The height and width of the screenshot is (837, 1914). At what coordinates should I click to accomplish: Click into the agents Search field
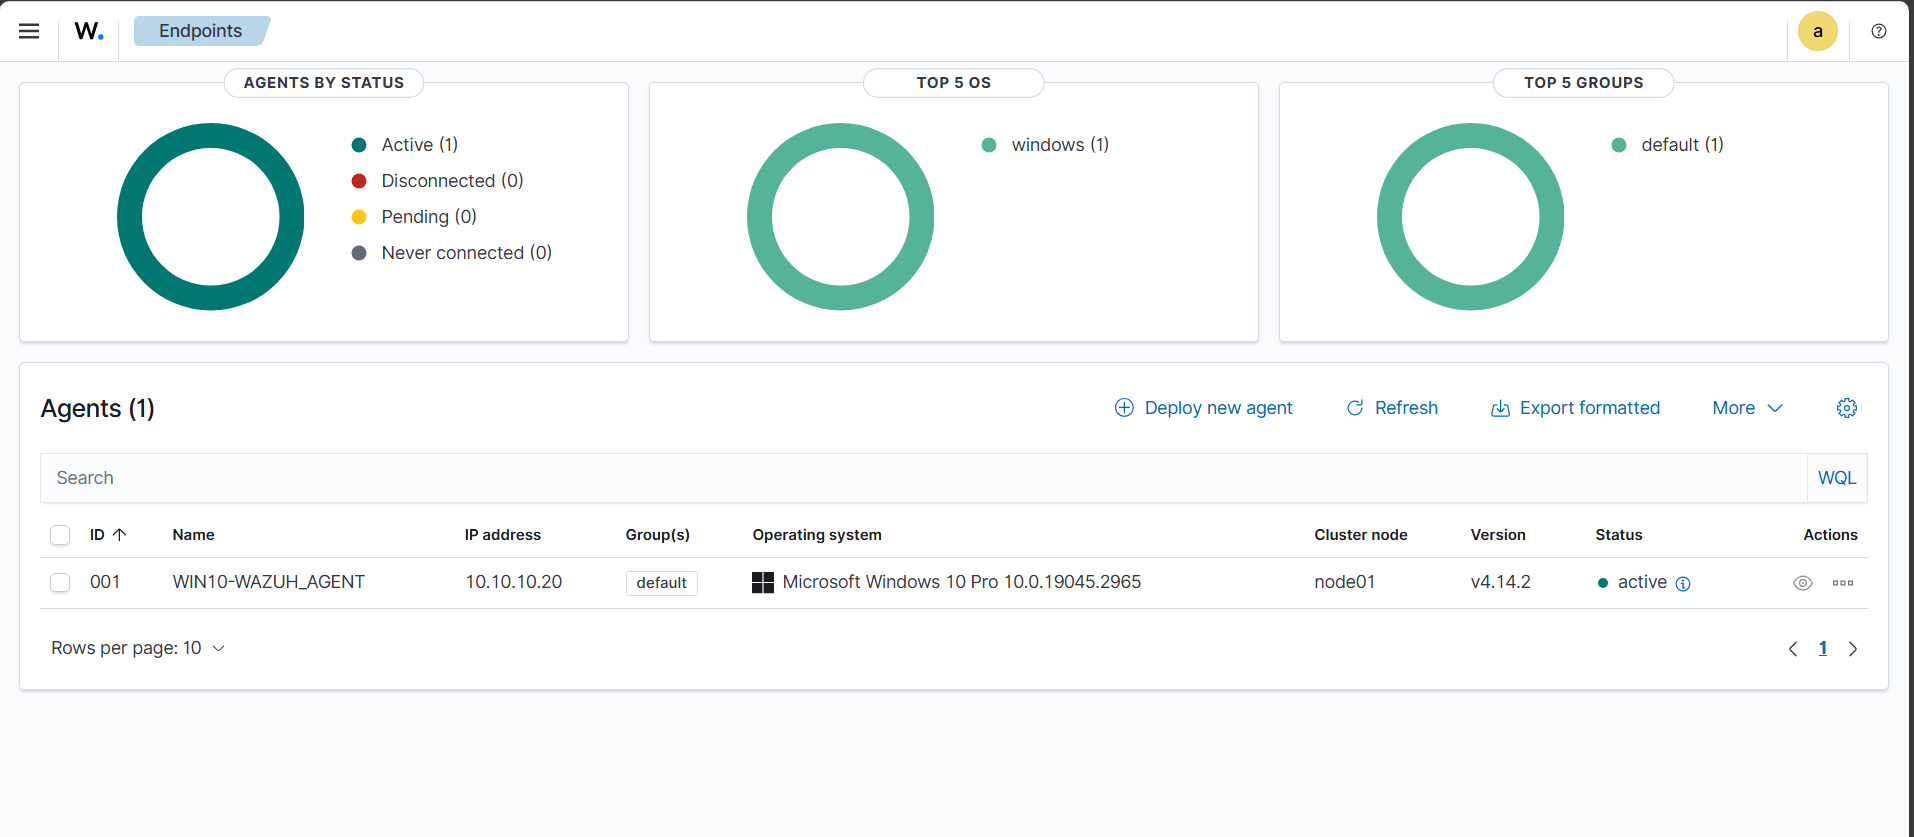[920, 478]
